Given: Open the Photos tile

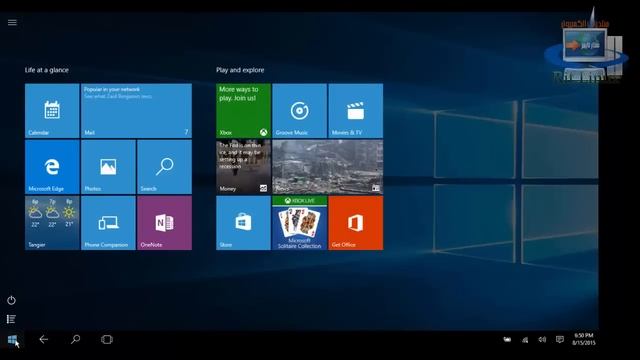Looking at the screenshot, I should click(108, 167).
